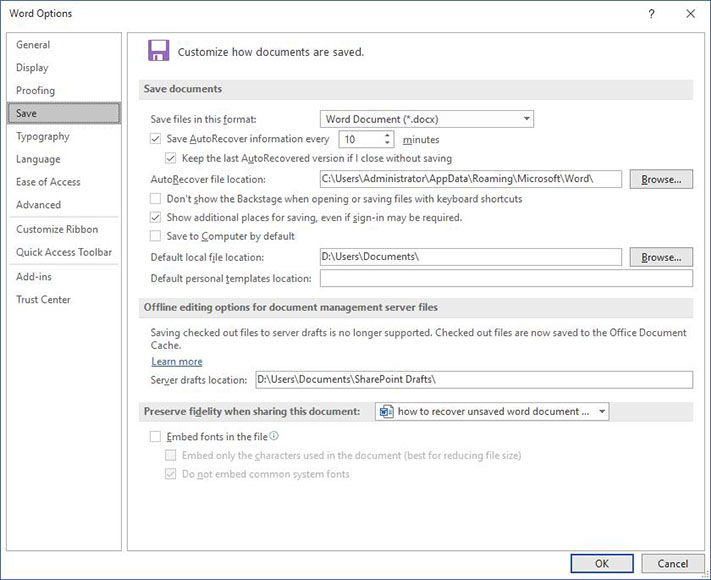Browse for AutoRecover file location
The image size is (711, 580).
pyautogui.click(x=661, y=180)
